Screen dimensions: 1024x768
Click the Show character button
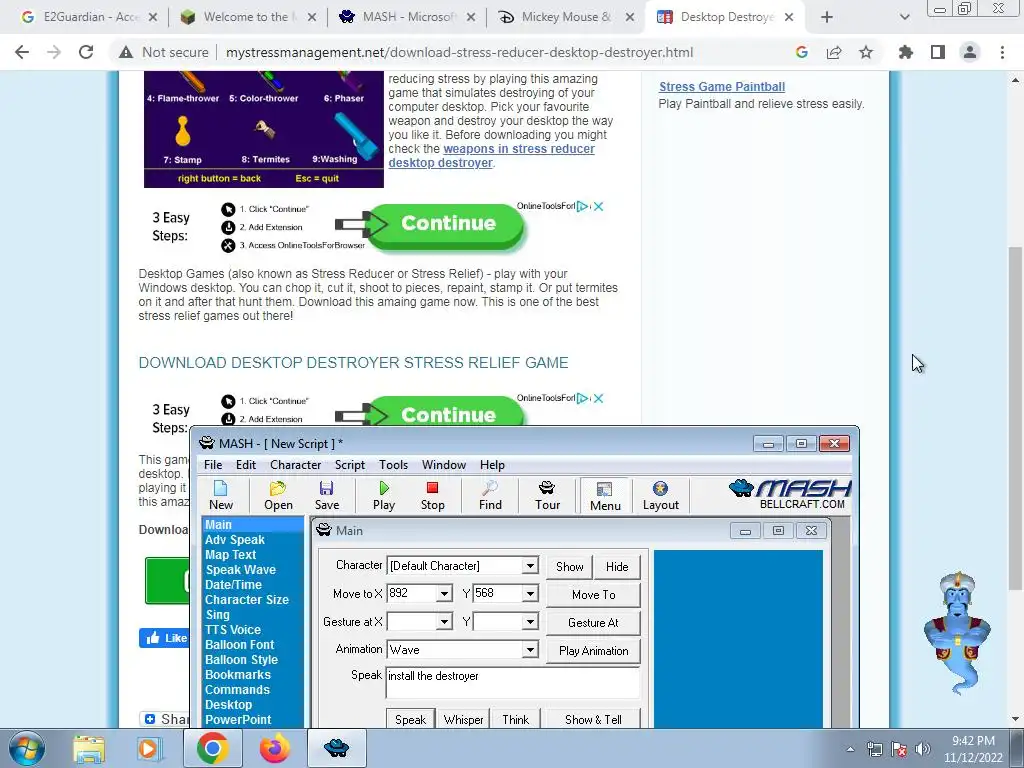[569, 567]
